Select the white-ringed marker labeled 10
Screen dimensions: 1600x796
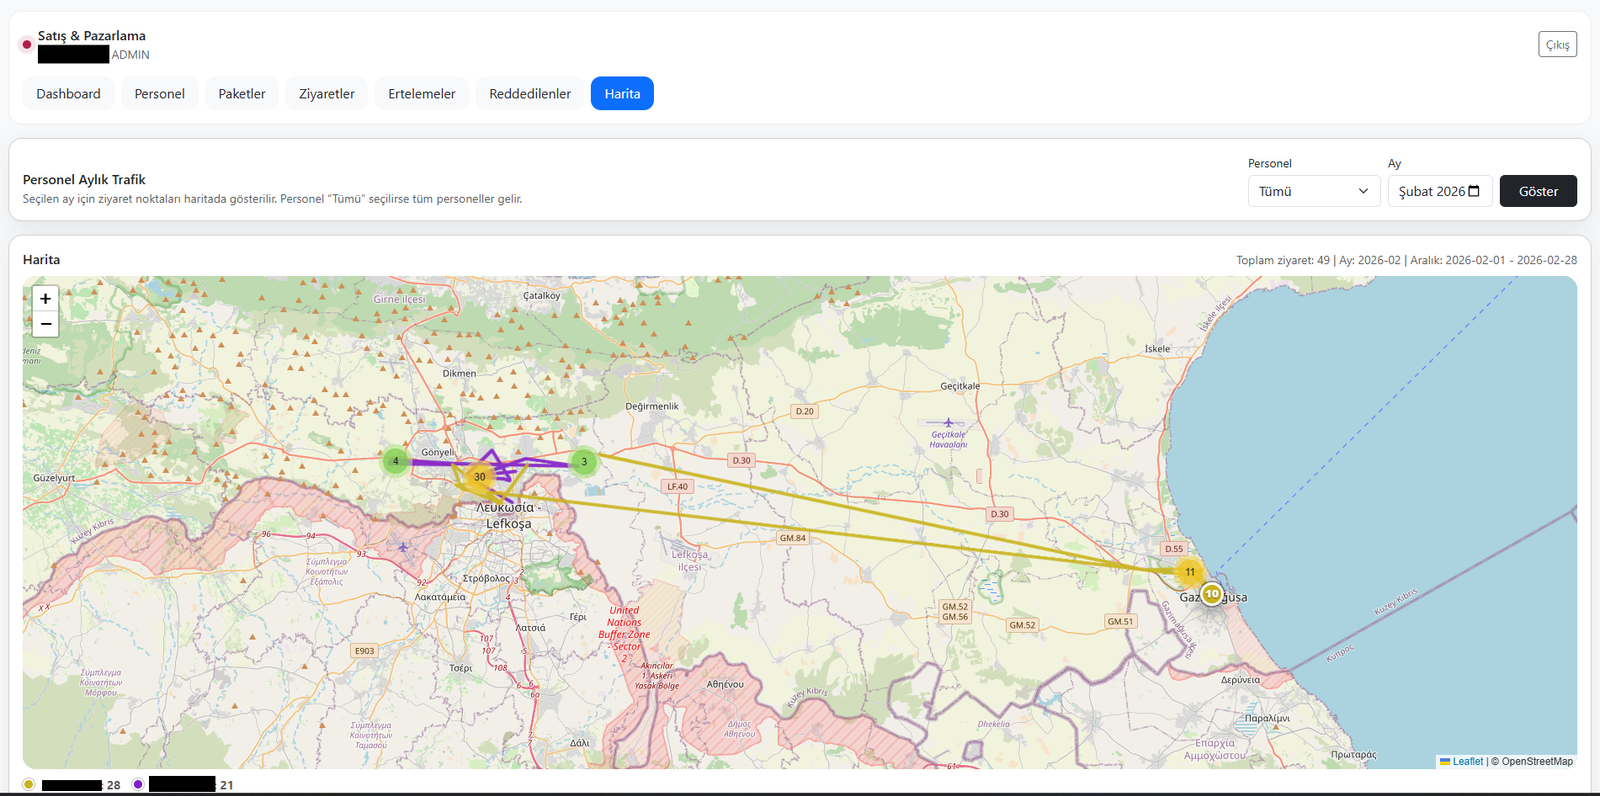(x=1212, y=594)
